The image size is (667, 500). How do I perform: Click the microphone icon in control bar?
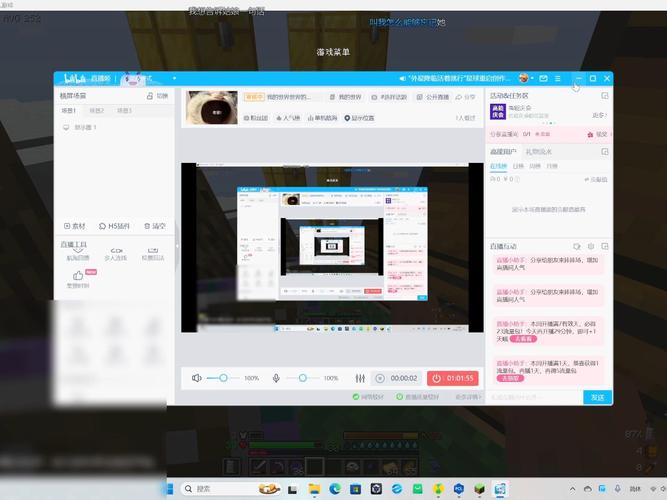[x=276, y=378]
